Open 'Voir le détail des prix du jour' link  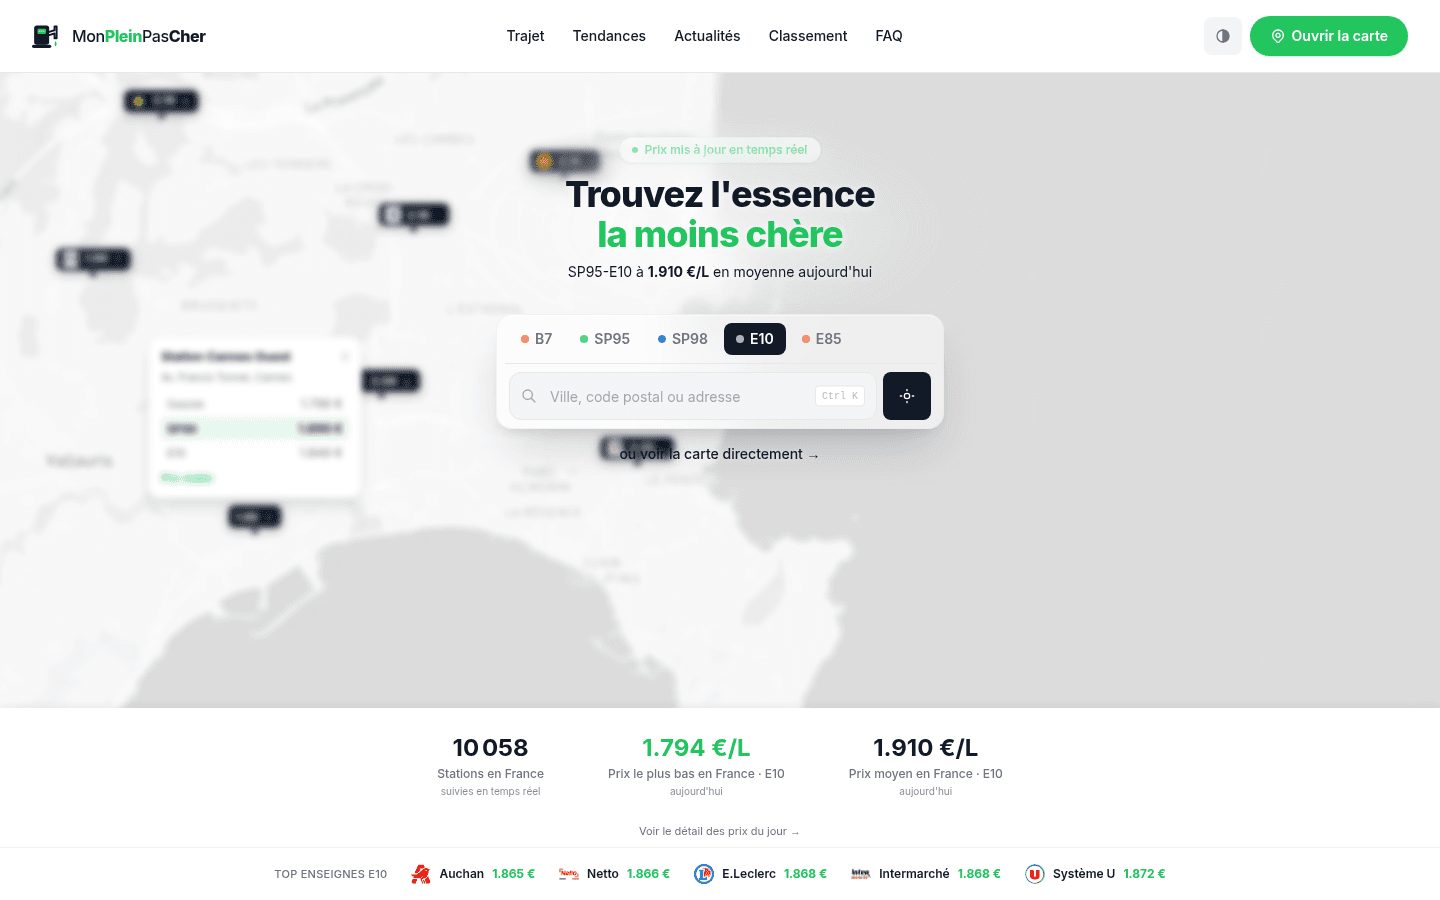point(720,831)
